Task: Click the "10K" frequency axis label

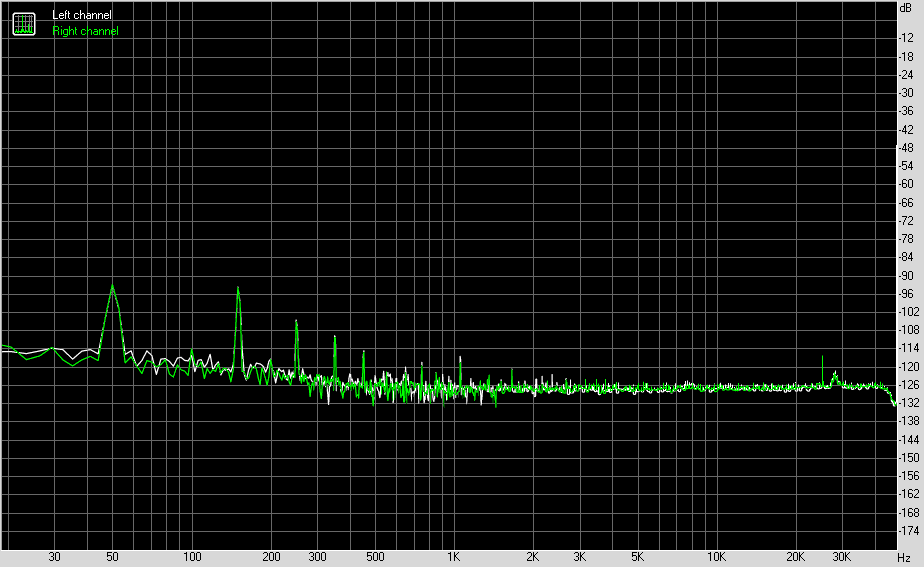Action: (717, 557)
